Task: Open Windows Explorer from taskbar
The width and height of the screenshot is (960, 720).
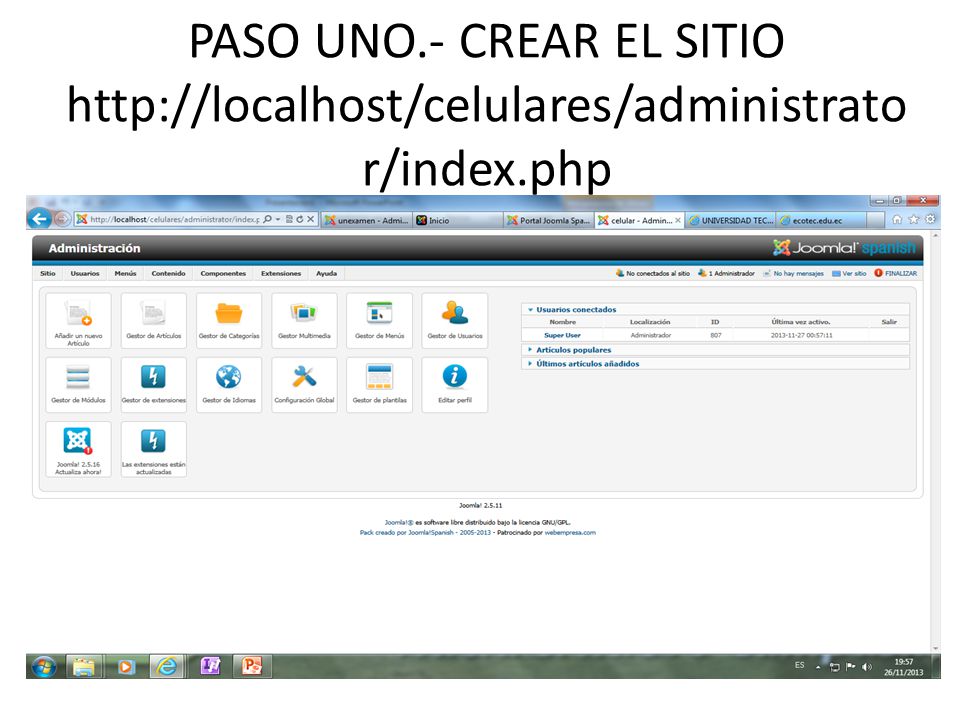Action: click(84, 666)
